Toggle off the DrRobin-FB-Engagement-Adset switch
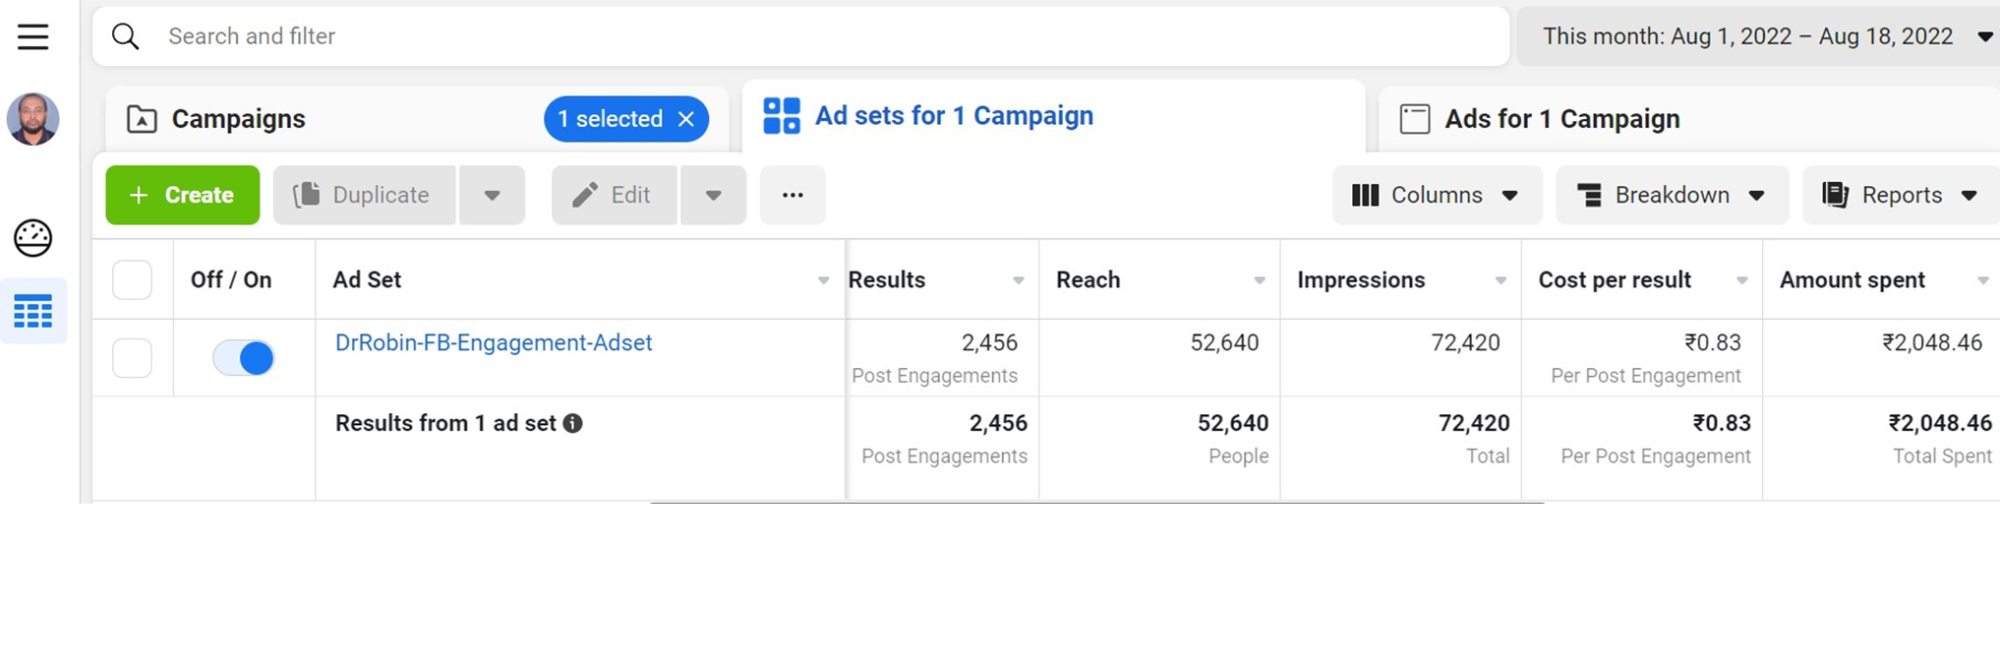Screen dimensions: 2000x668 click(x=243, y=358)
